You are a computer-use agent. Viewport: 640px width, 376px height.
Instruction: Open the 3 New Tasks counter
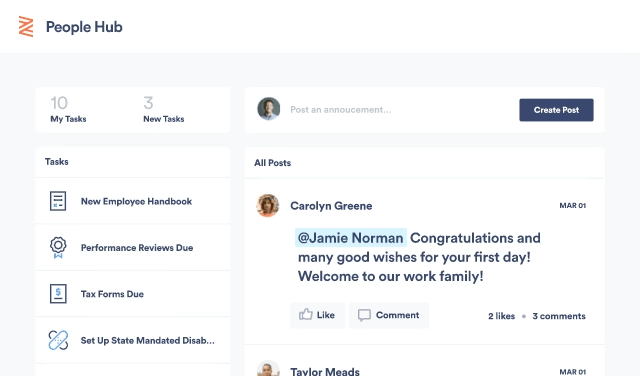(164, 109)
